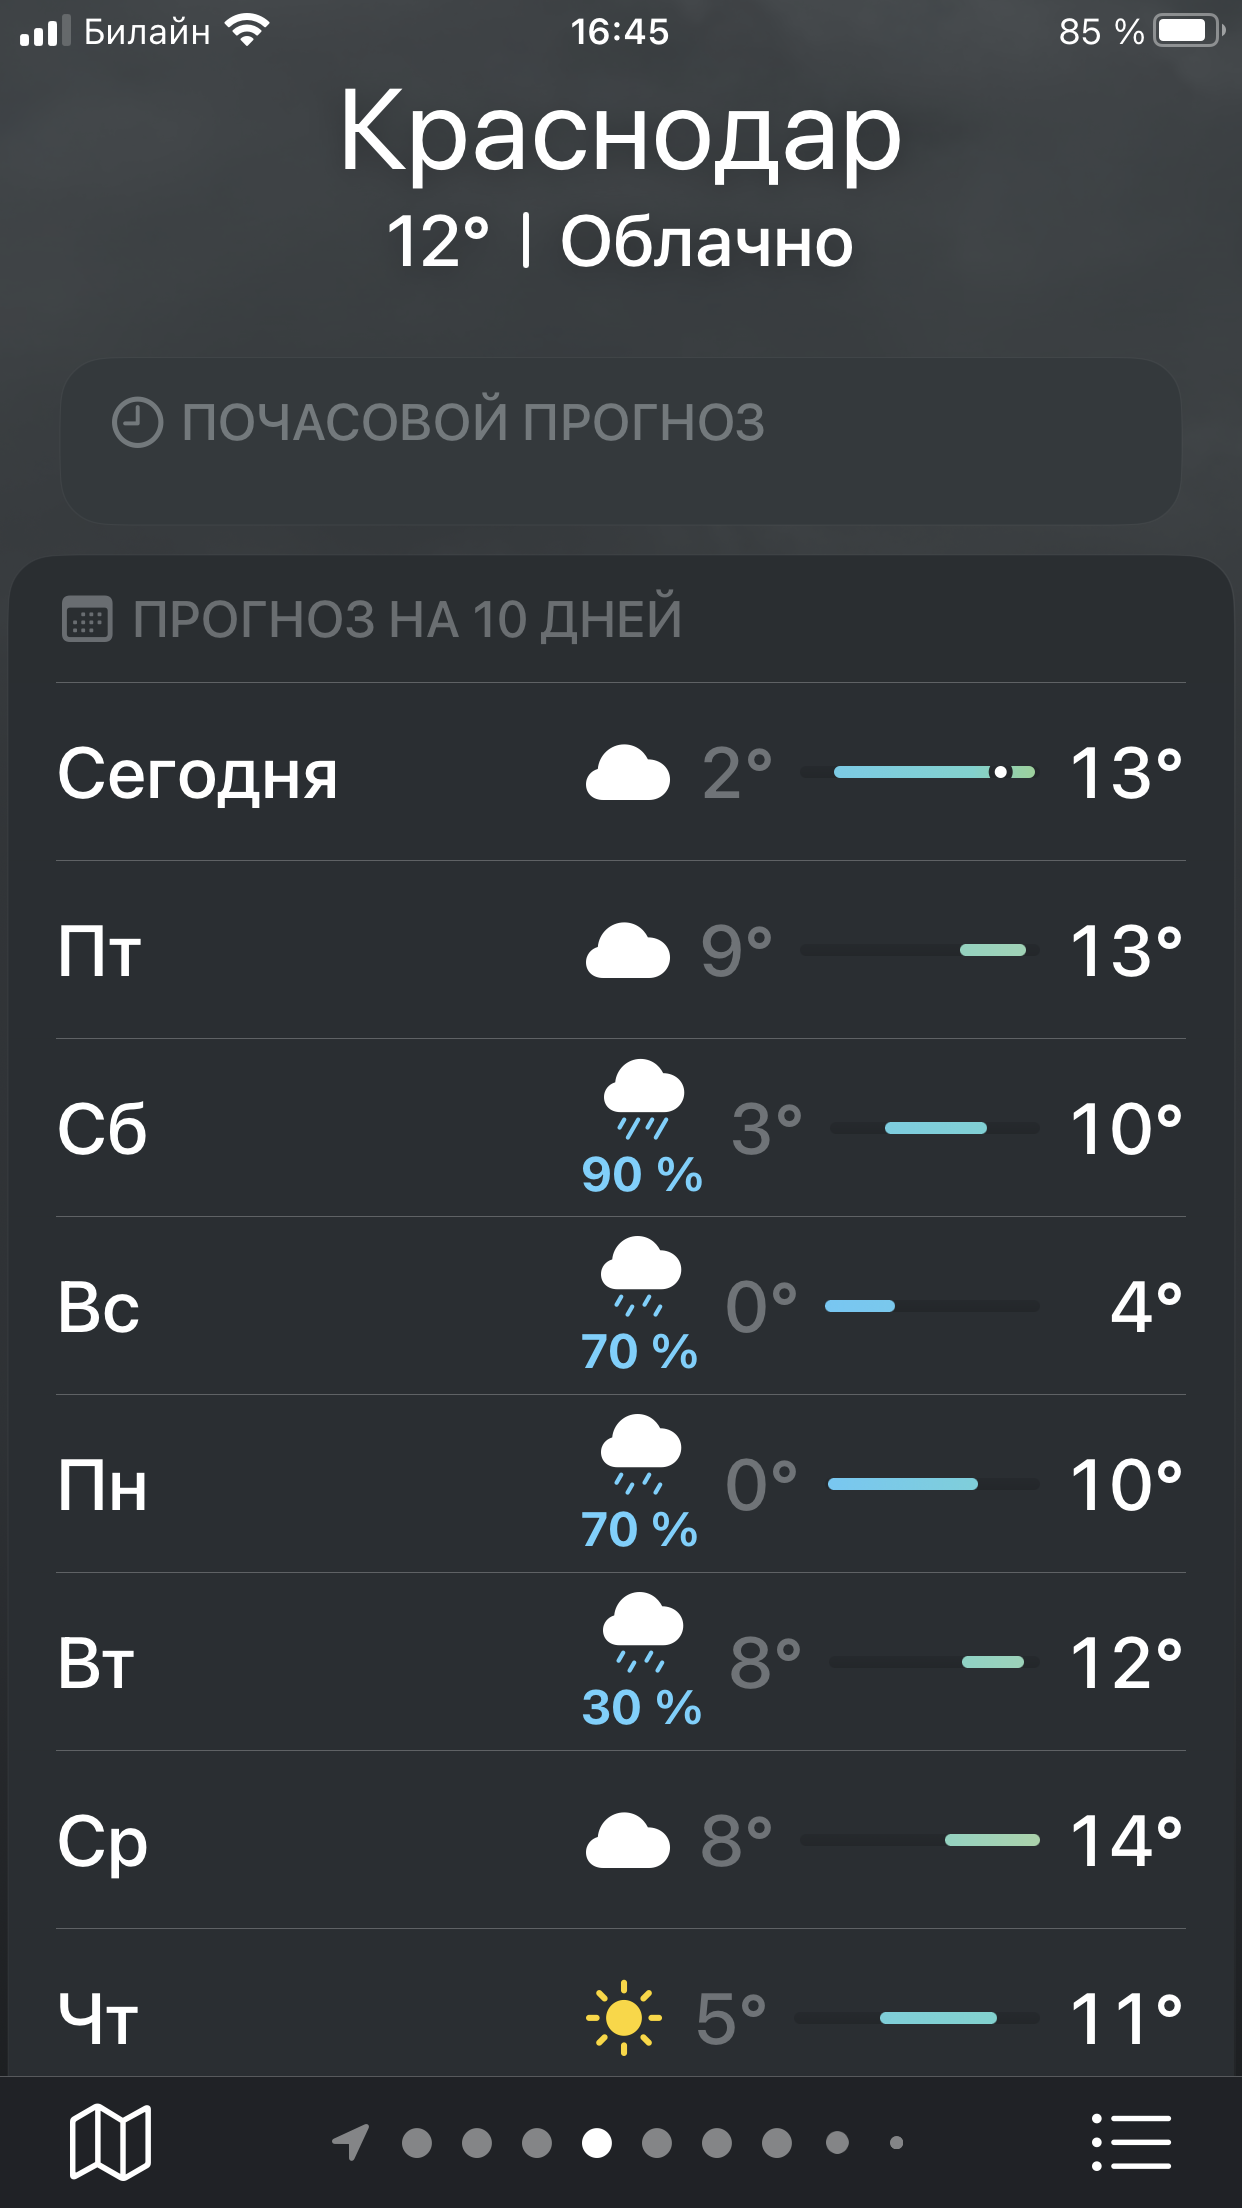The image size is (1242, 2208).
Task: Tap the temperature range bar for Сегодня
Action: click(x=919, y=772)
